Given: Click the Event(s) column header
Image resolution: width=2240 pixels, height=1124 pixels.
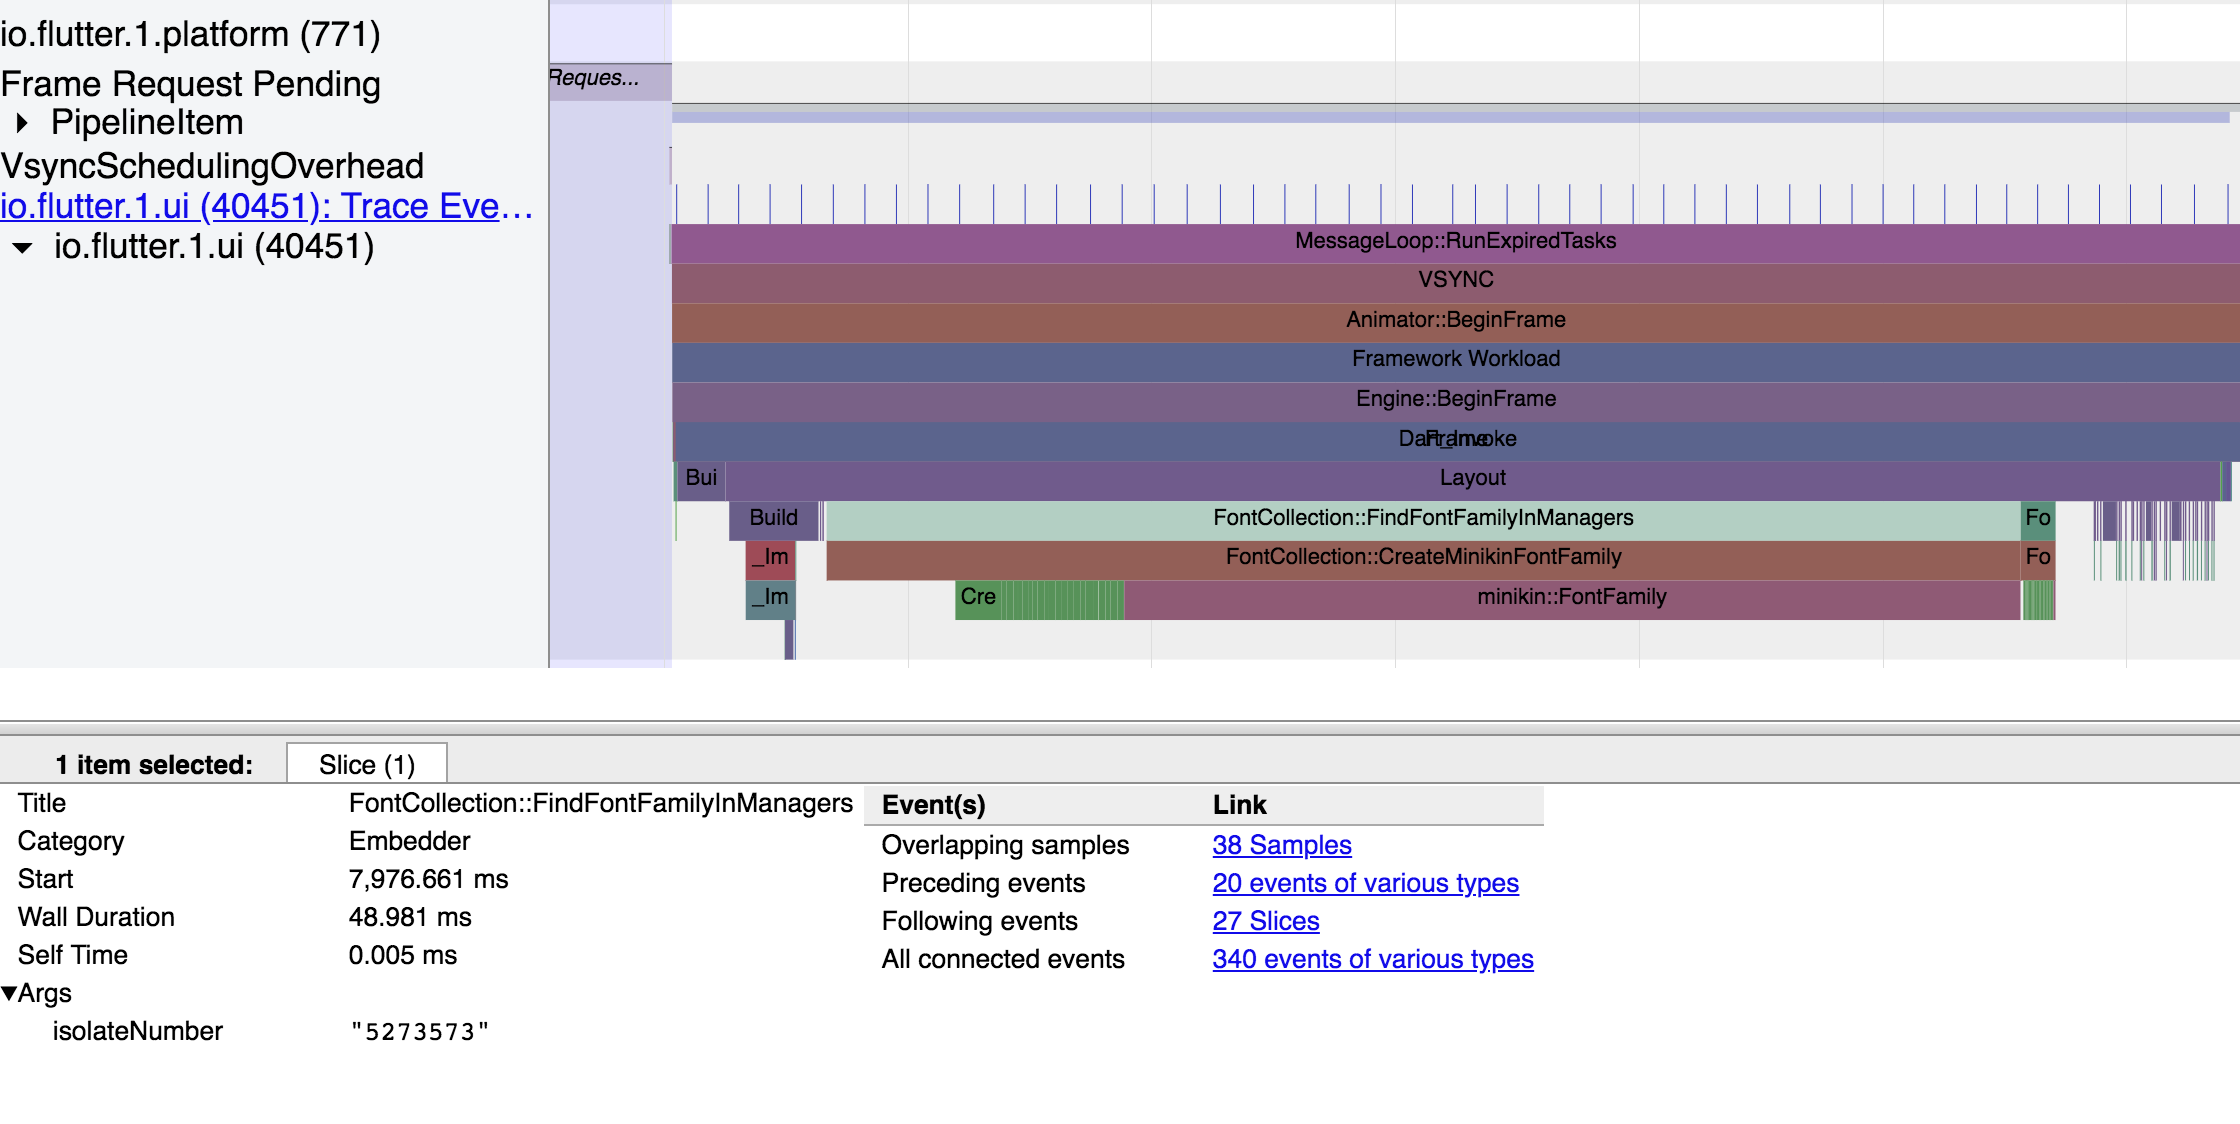Looking at the screenshot, I should point(933,805).
